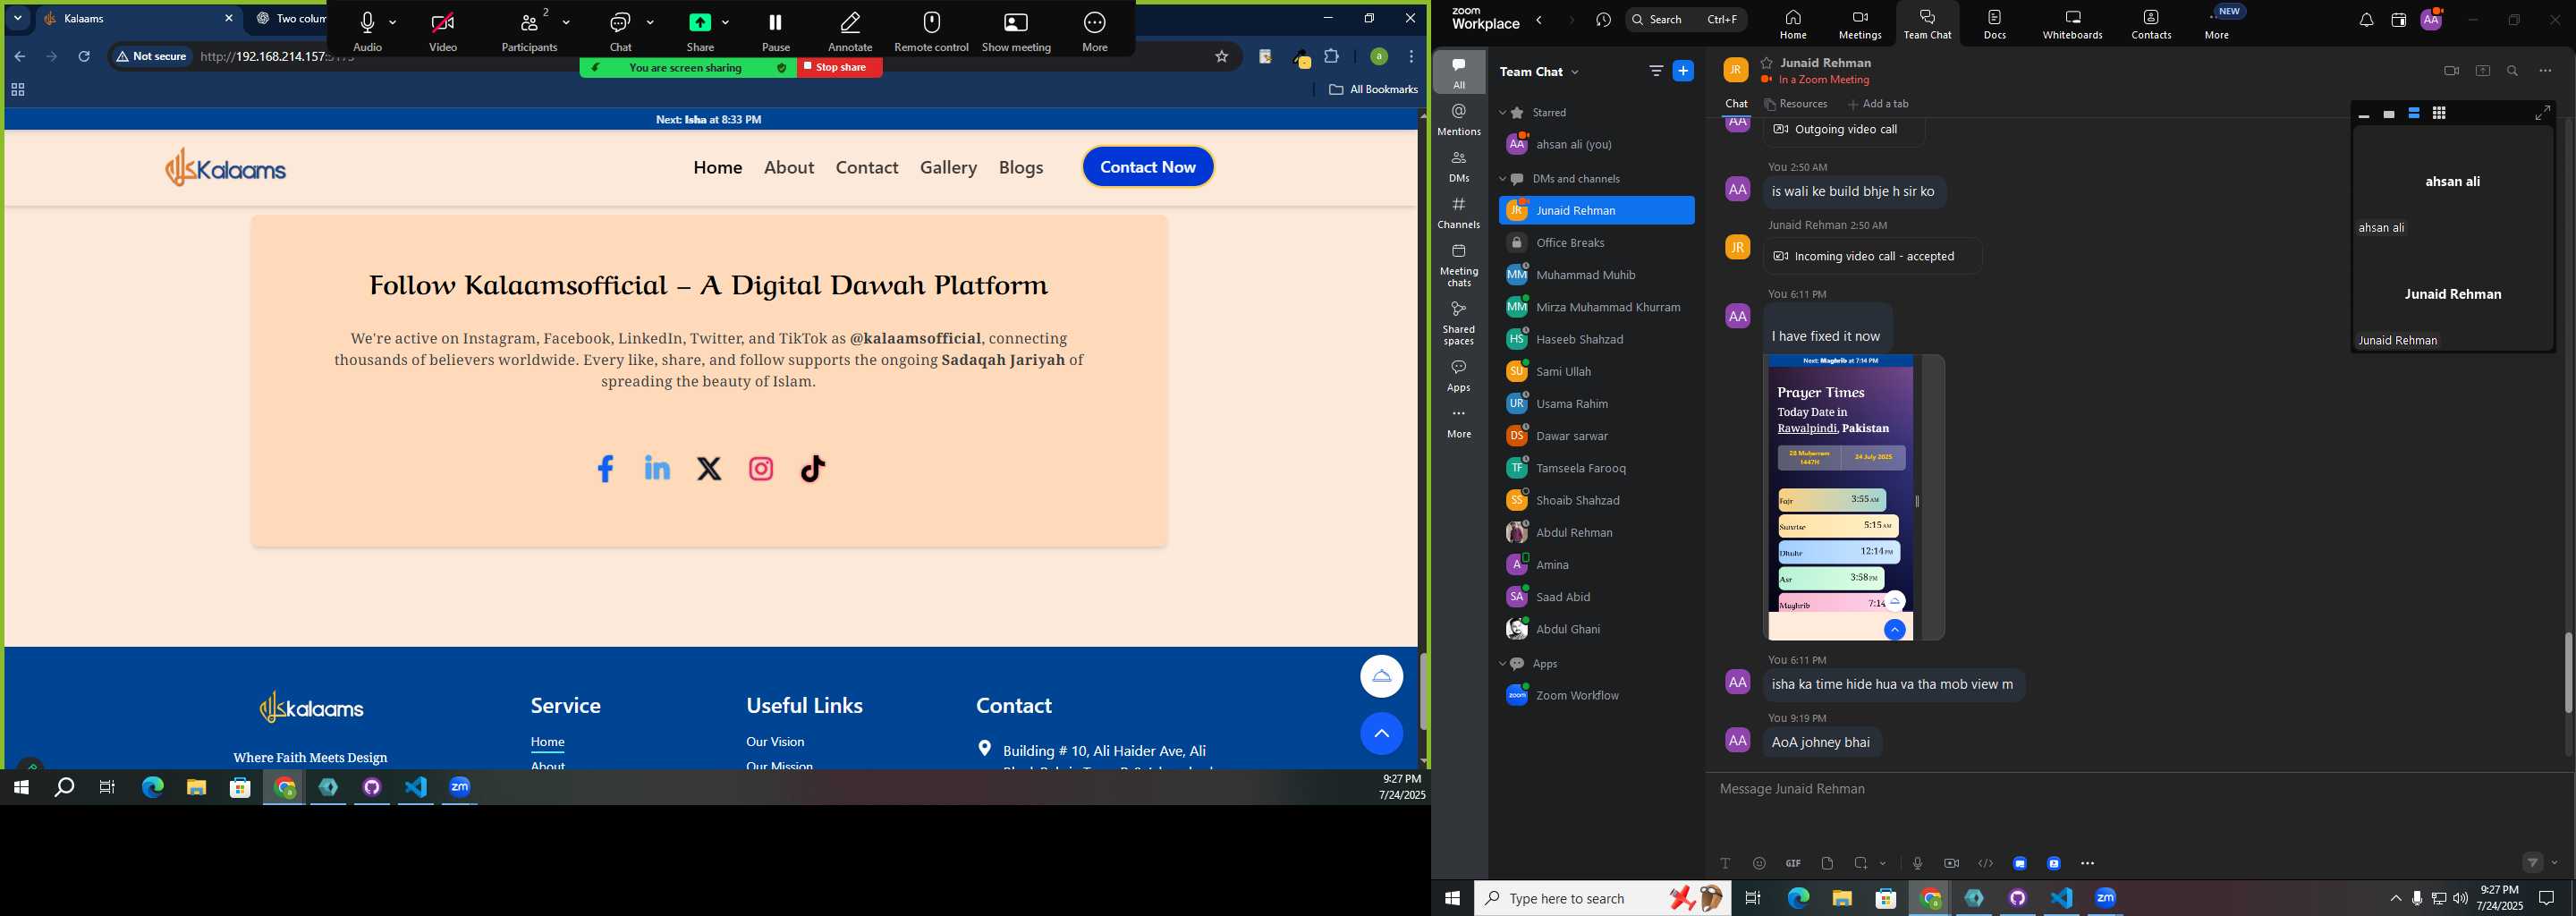This screenshot has height=916, width=2576.
Task: Click the LinkedIn icon on Kalaams page
Action: [x=657, y=468]
